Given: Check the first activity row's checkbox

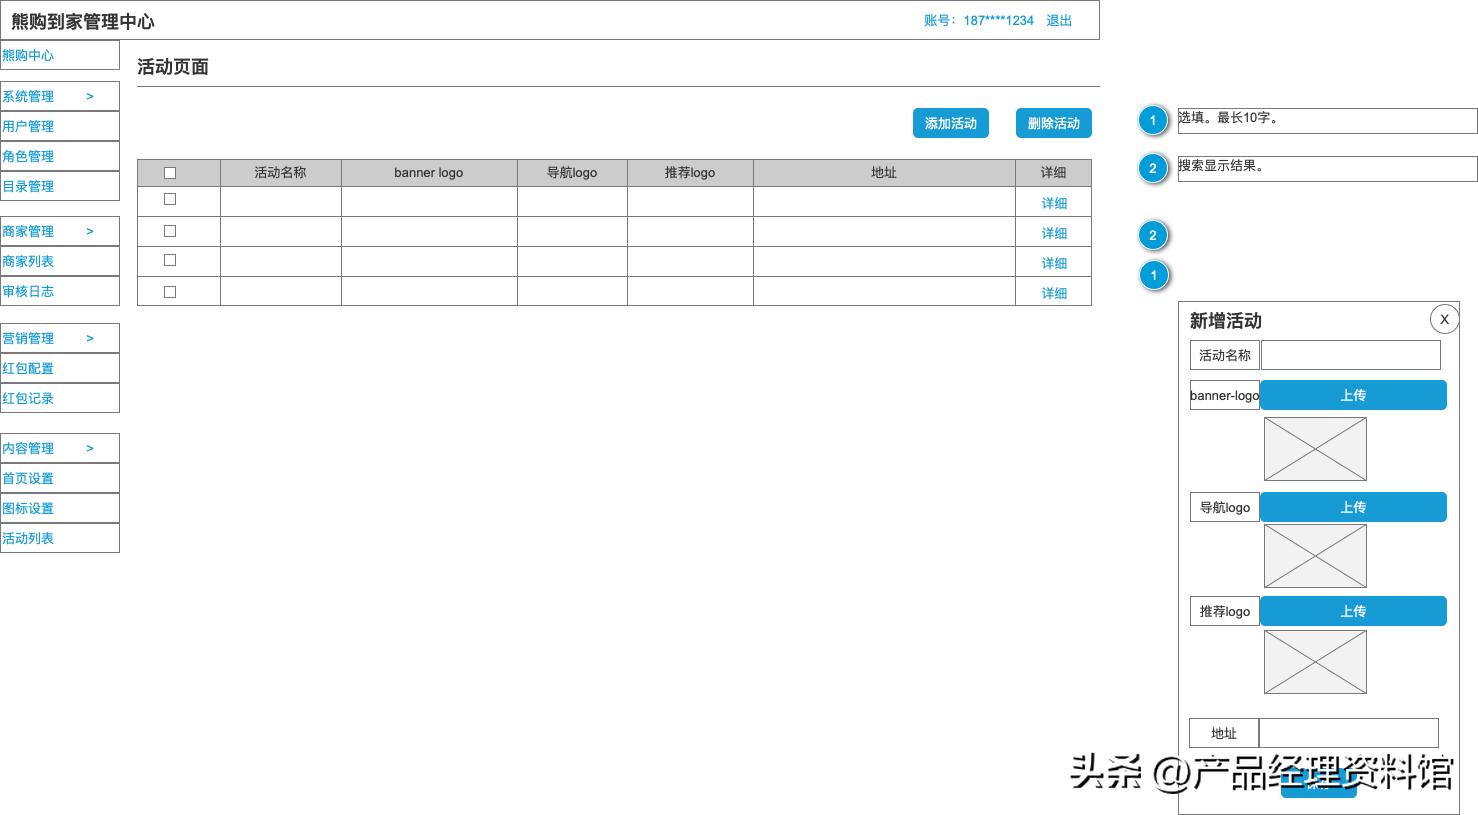Looking at the screenshot, I should click(169, 198).
